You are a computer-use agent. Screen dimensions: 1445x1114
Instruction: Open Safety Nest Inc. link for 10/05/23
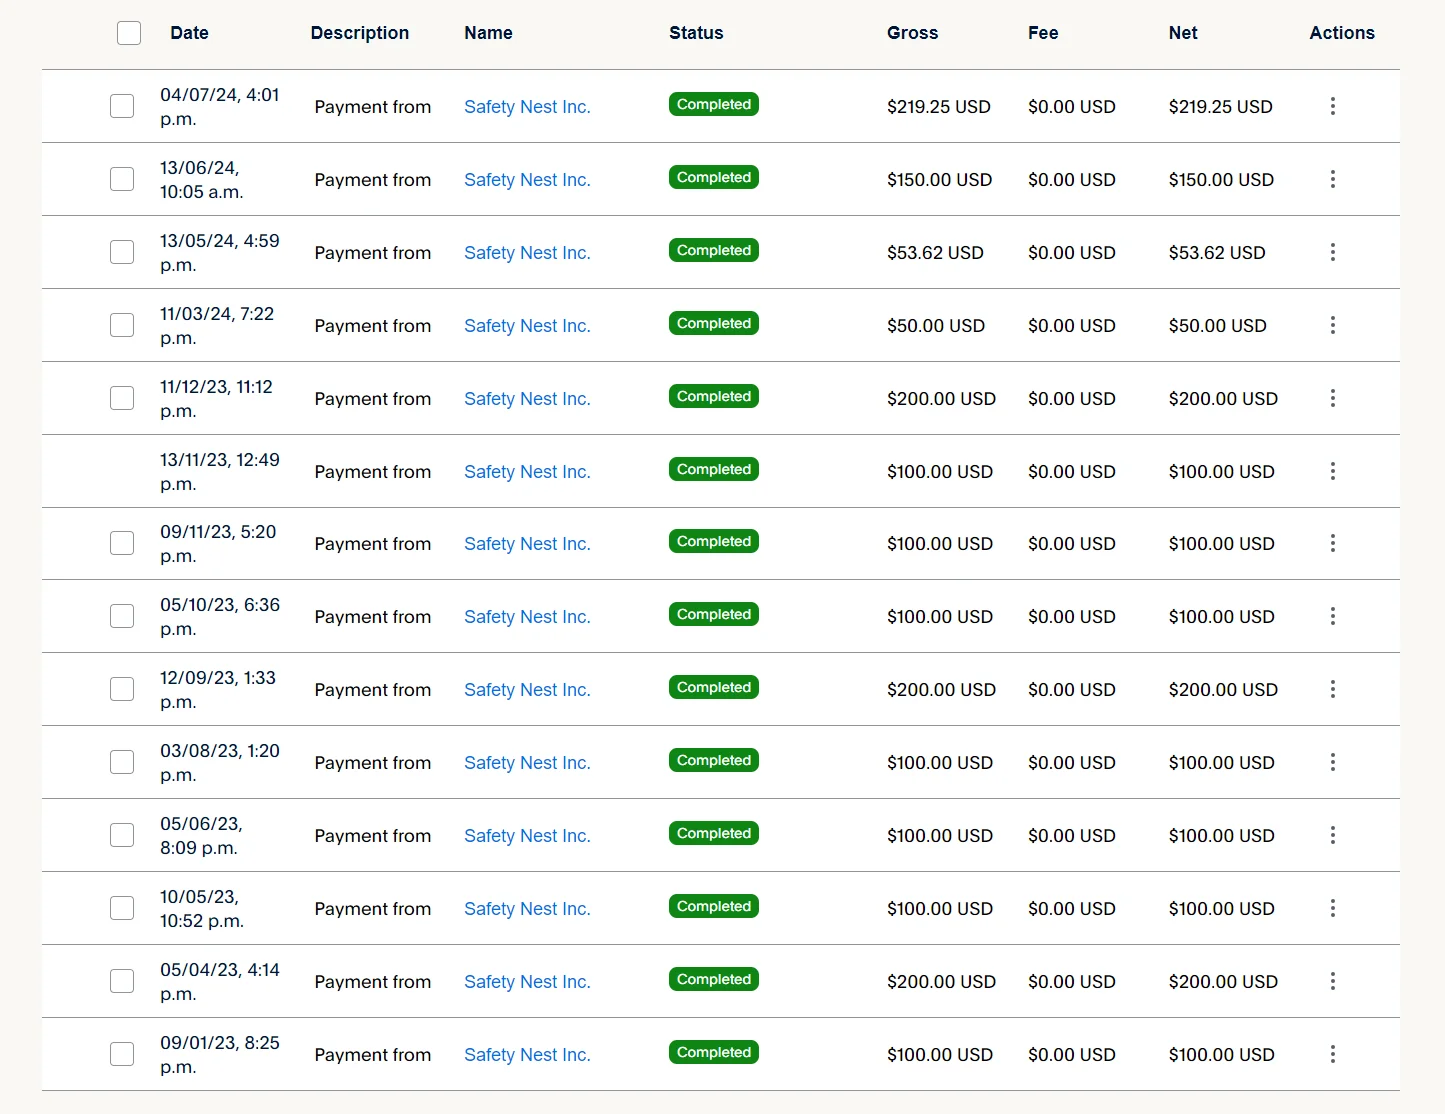click(x=527, y=909)
